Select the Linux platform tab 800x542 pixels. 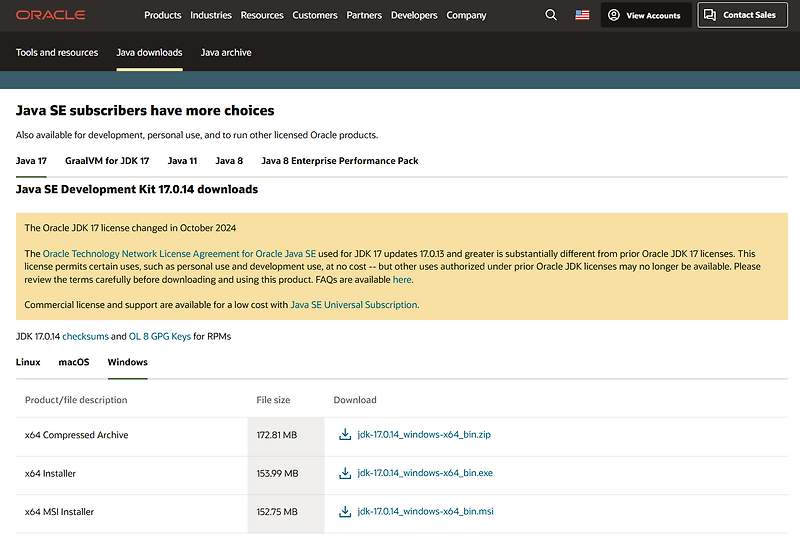point(28,362)
